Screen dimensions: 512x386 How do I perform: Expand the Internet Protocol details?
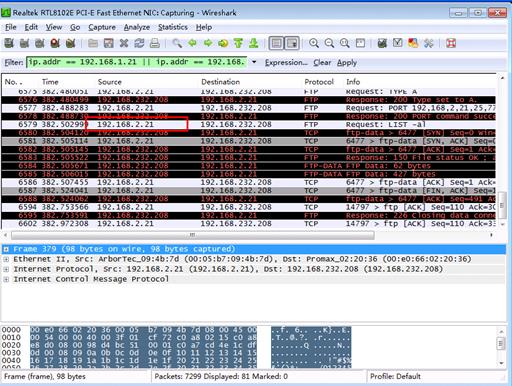click(6, 269)
